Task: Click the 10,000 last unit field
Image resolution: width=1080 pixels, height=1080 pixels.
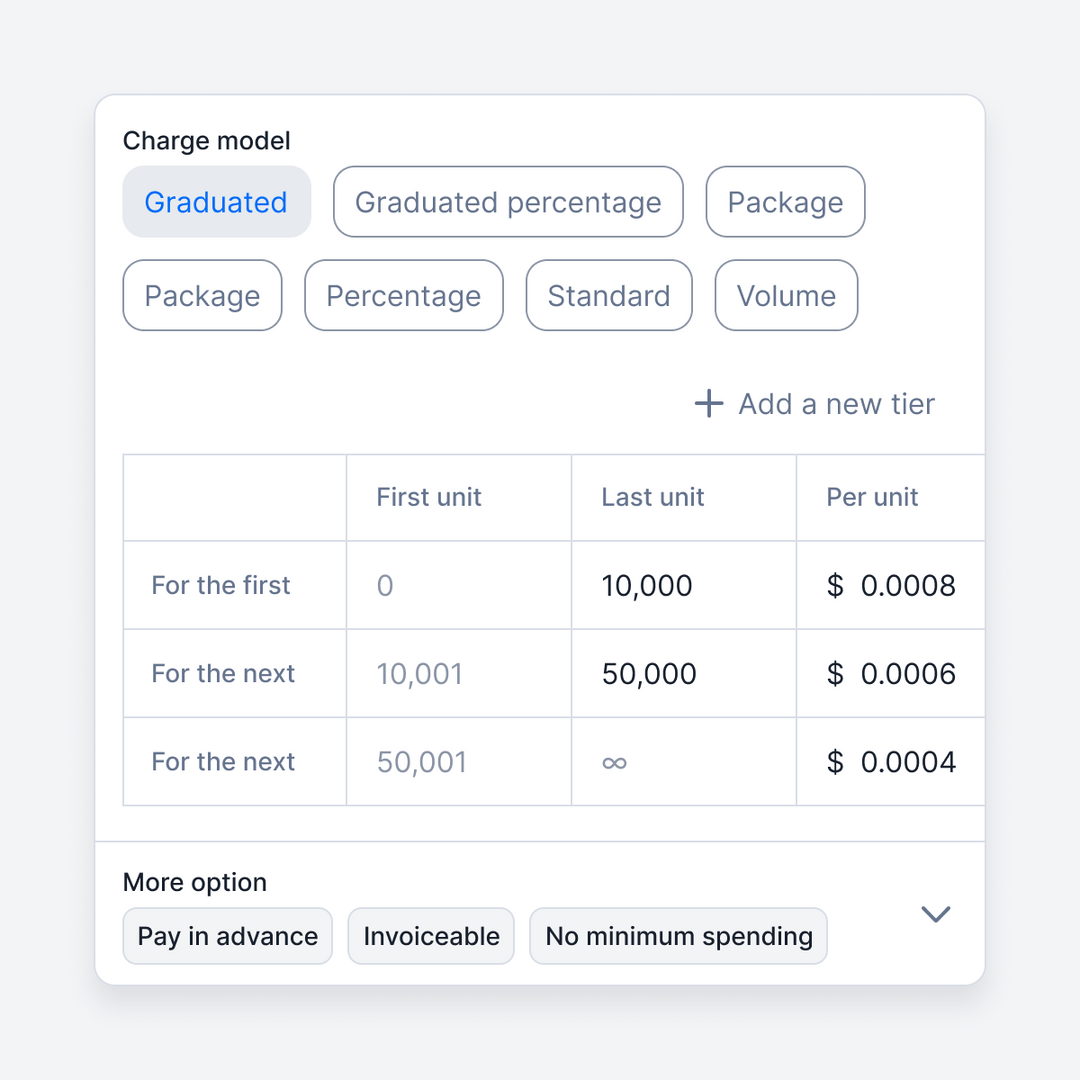Action: pos(647,586)
